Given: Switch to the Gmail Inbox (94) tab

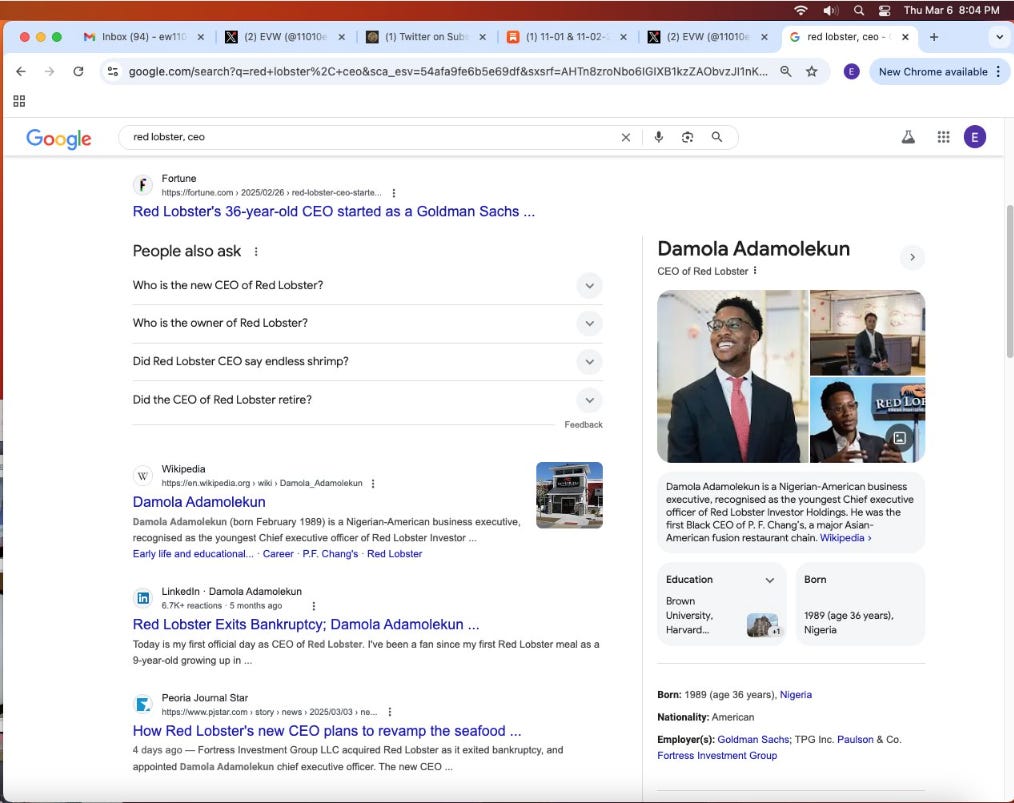Looking at the screenshot, I should pyautogui.click(x=144, y=37).
